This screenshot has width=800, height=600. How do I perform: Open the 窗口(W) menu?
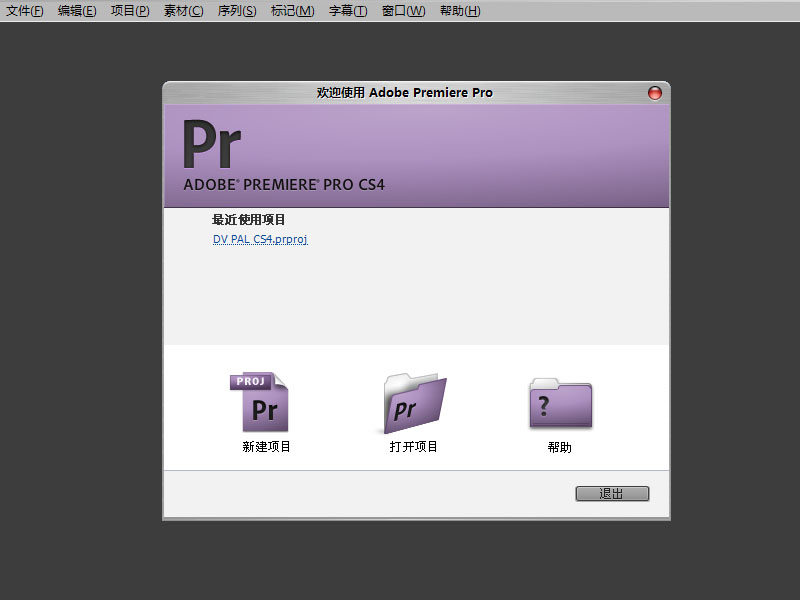[x=404, y=11]
